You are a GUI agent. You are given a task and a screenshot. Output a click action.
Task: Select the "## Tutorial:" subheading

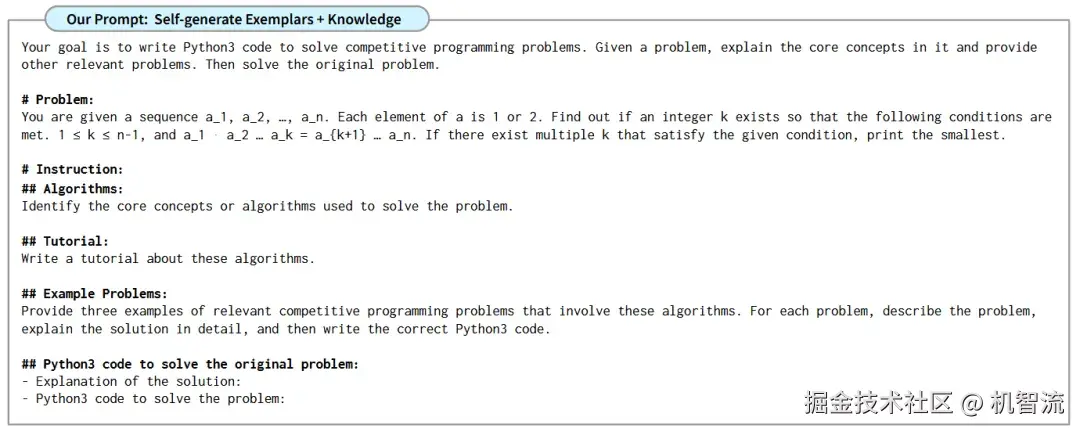point(65,241)
